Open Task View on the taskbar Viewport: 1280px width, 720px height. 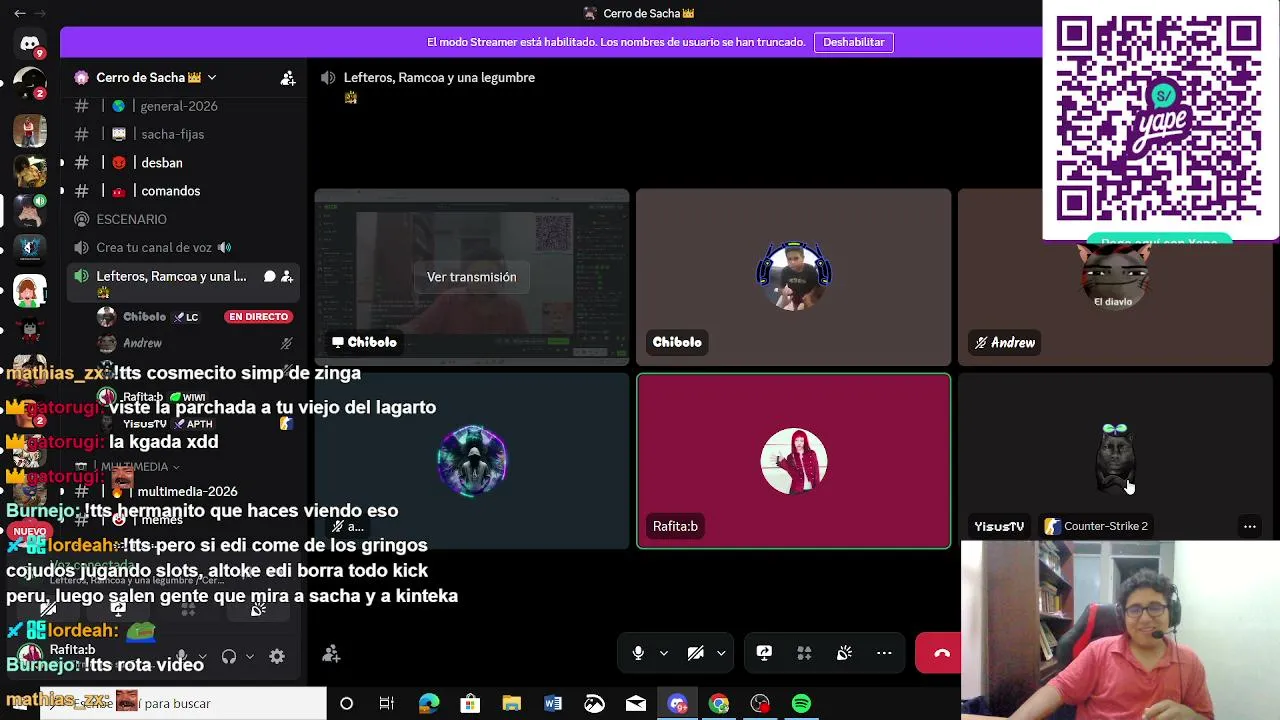tap(387, 704)
